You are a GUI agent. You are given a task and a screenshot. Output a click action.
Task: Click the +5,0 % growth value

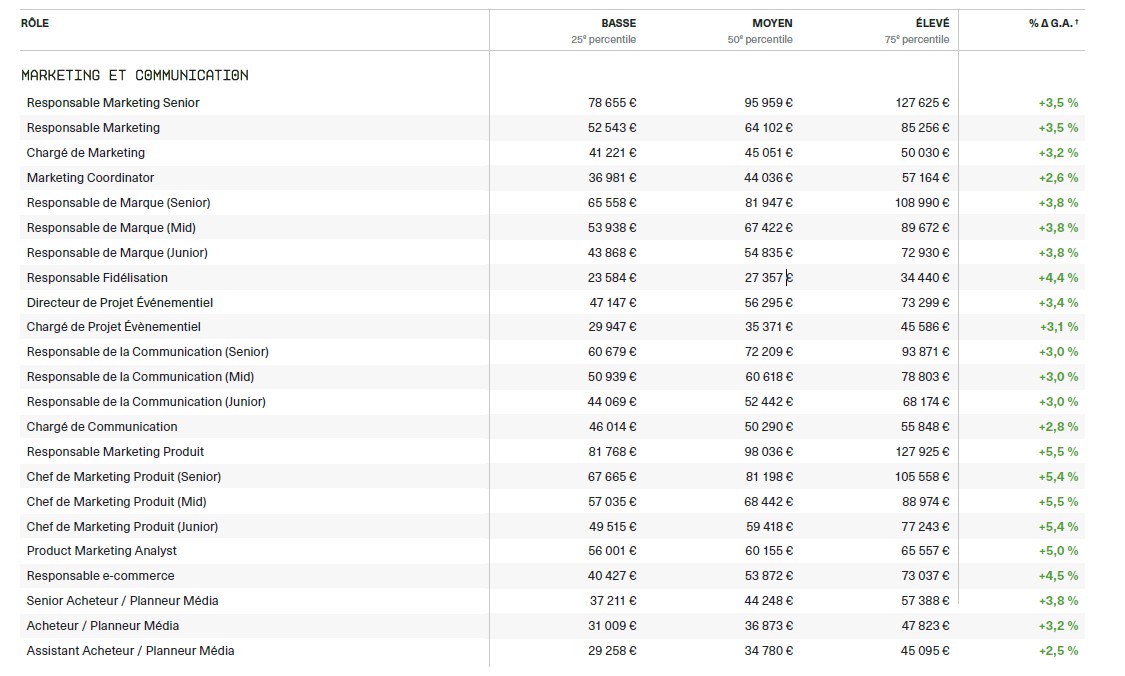pyautogui.click(x=1058, y=551)
